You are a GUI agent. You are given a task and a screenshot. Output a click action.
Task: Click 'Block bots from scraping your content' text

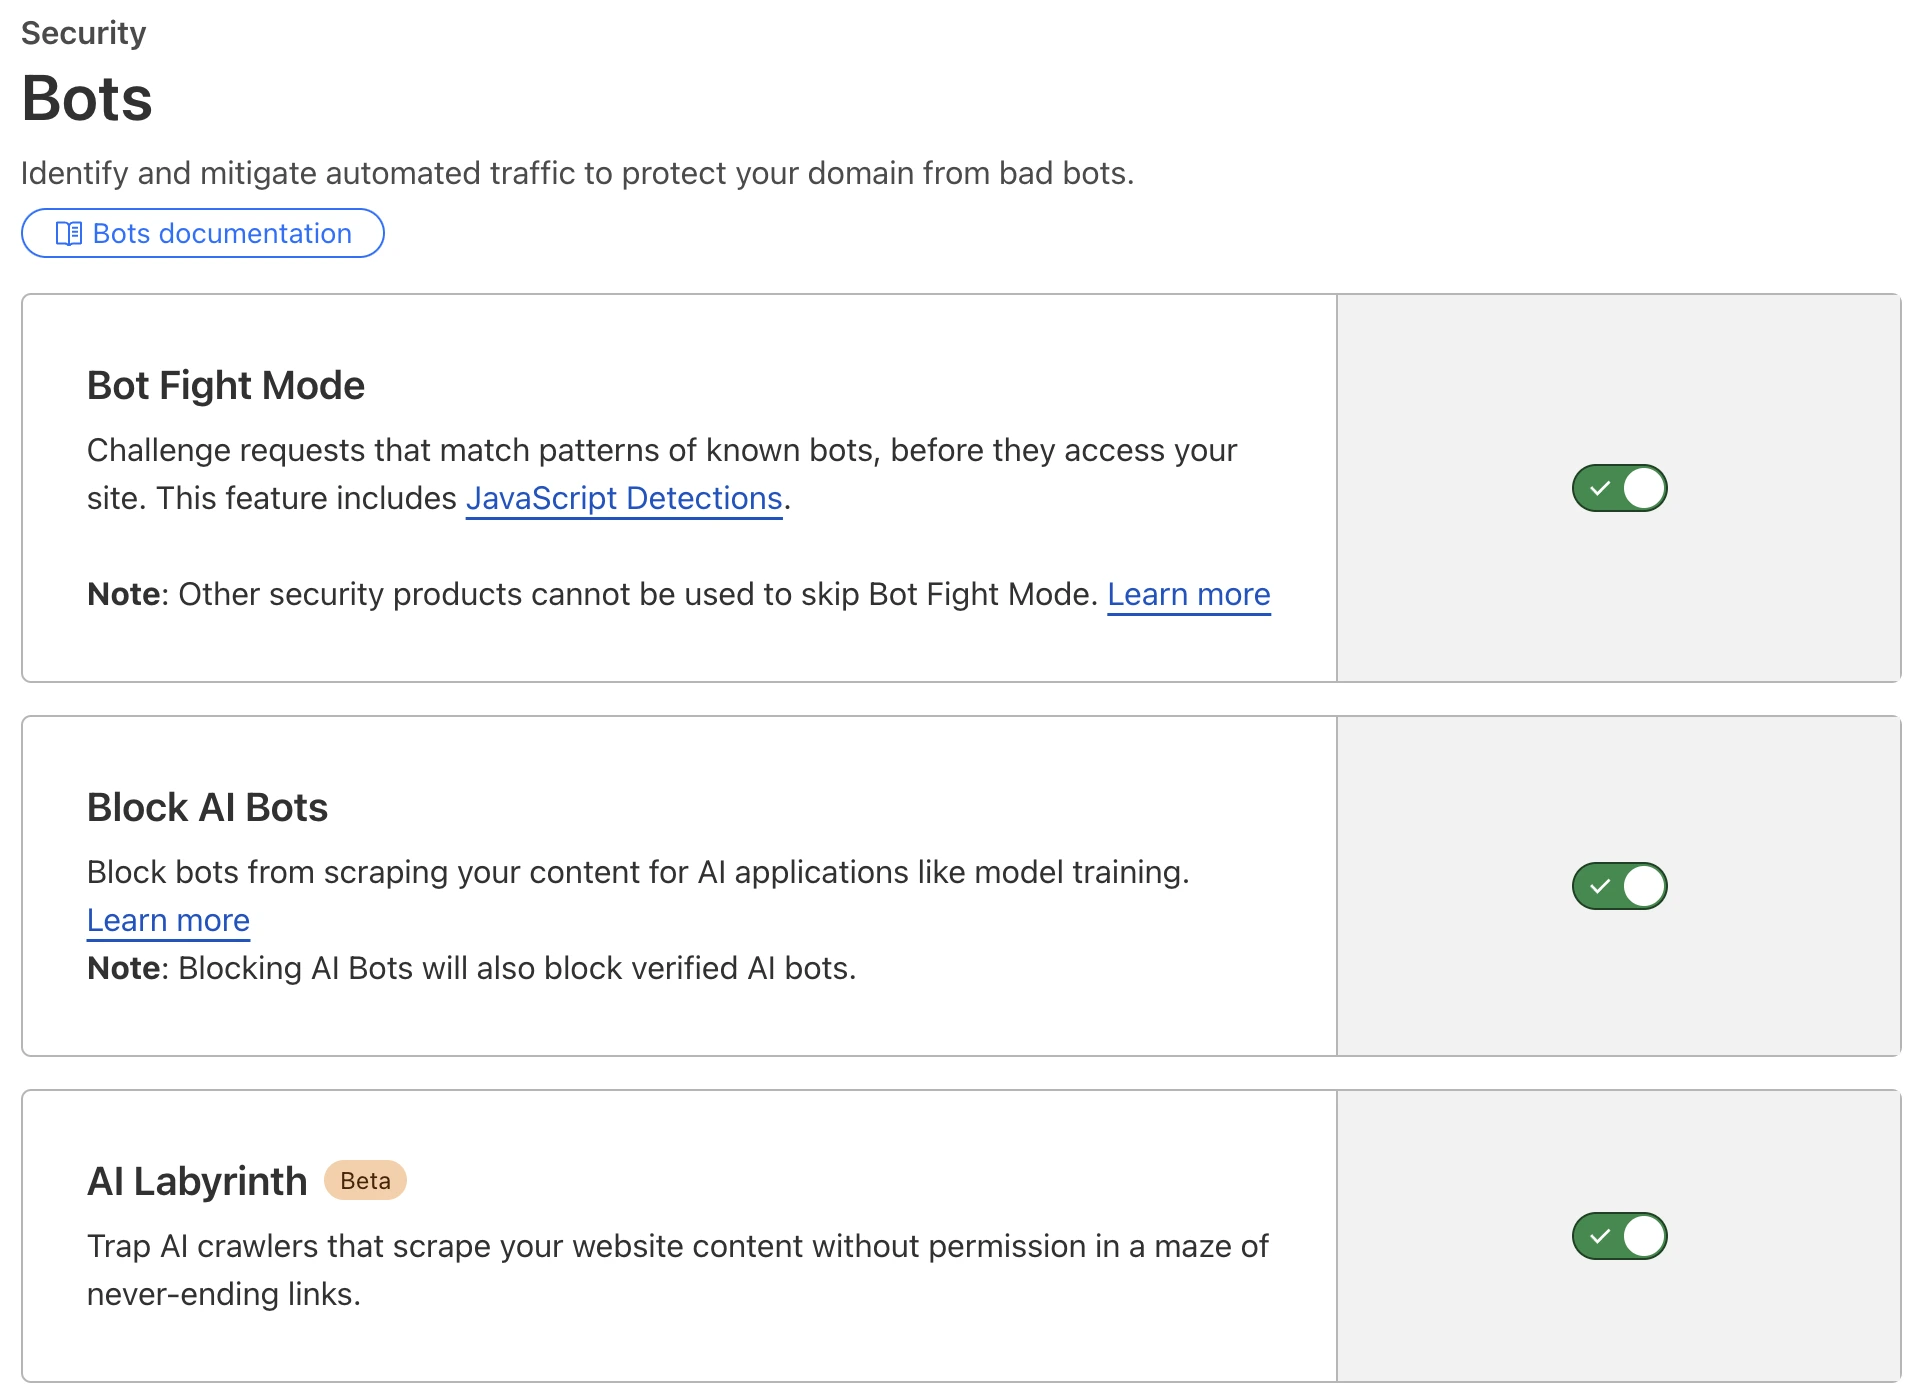point(638,872)
